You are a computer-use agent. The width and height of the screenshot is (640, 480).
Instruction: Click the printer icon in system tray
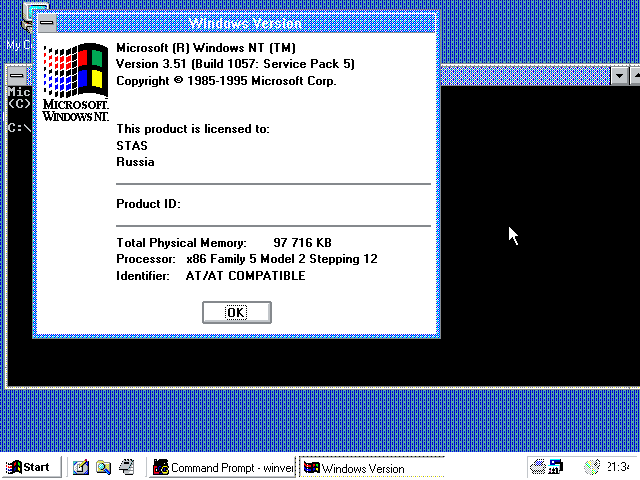[x=539, y=467]
